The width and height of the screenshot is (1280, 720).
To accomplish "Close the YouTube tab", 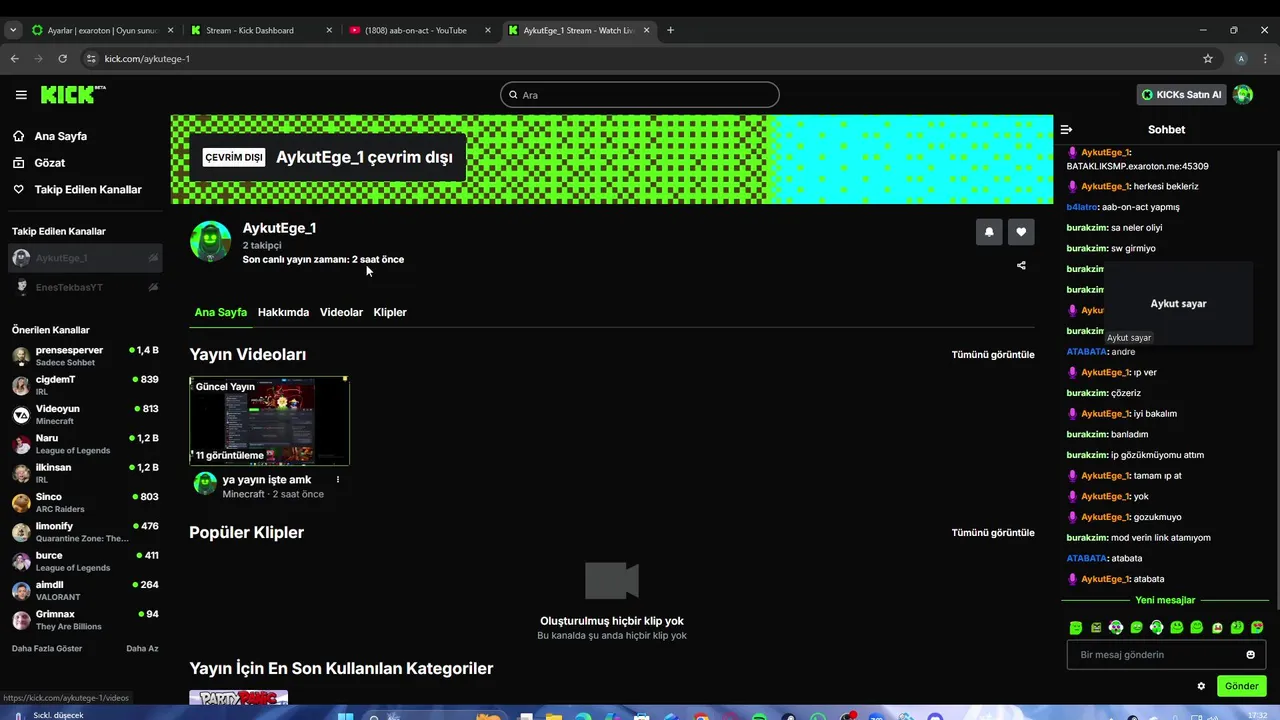I will 488,30.
